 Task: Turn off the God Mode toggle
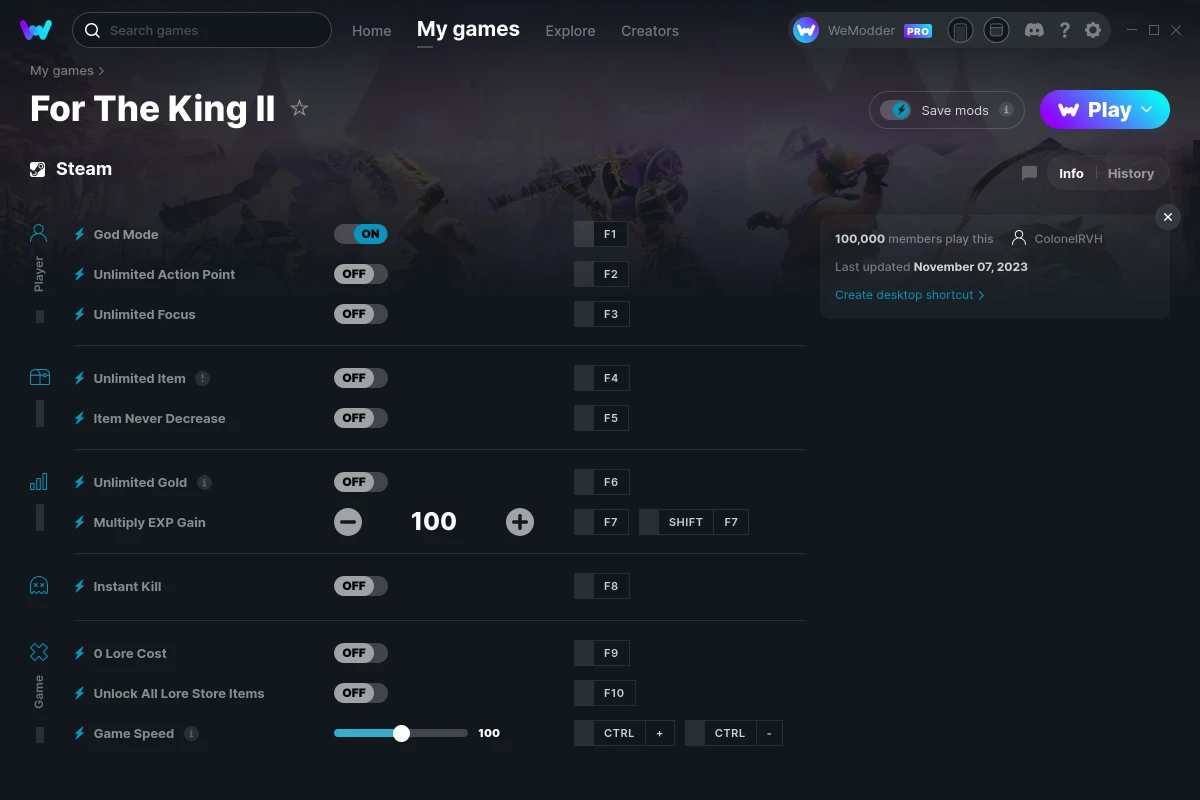[x=361, y=234]
